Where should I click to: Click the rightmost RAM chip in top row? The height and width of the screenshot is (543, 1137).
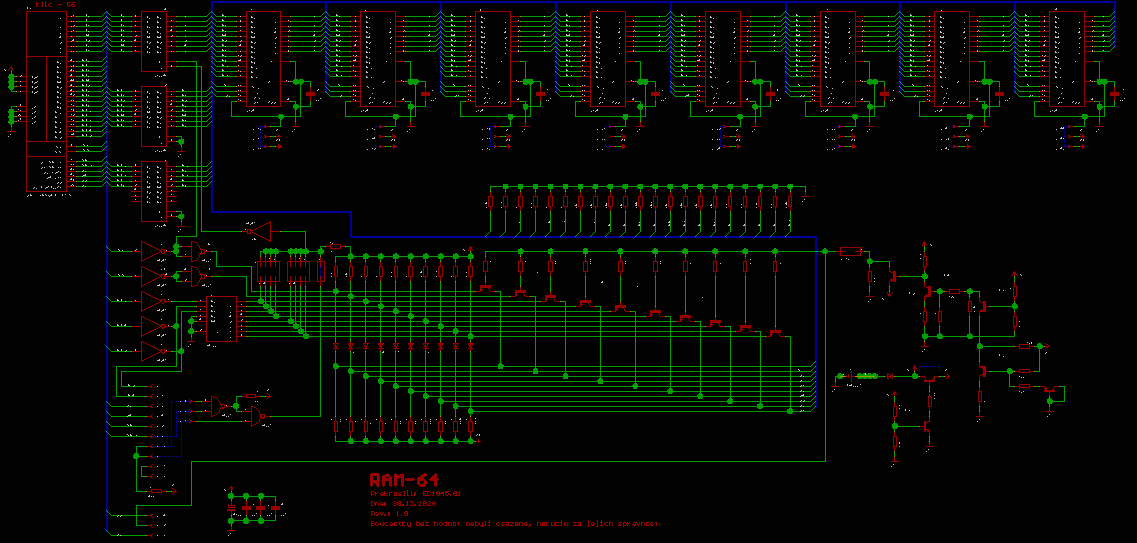[1068, 58]
